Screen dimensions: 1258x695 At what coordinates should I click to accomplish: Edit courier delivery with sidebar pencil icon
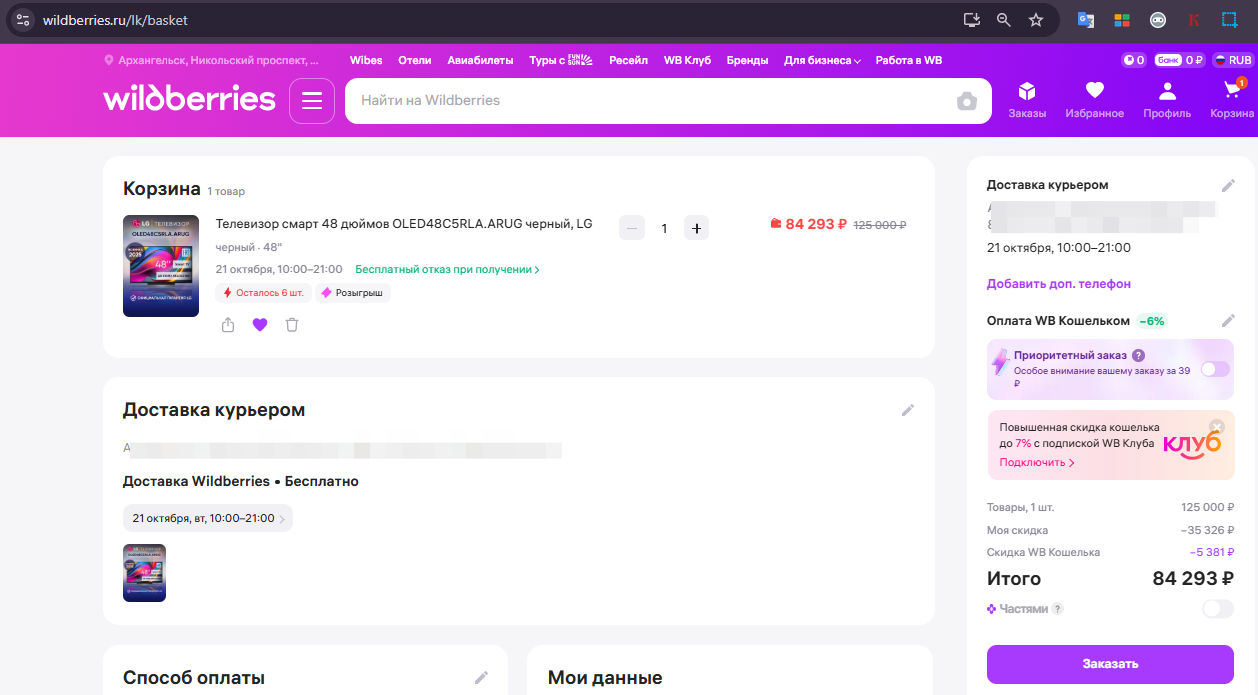(1228, 186)
